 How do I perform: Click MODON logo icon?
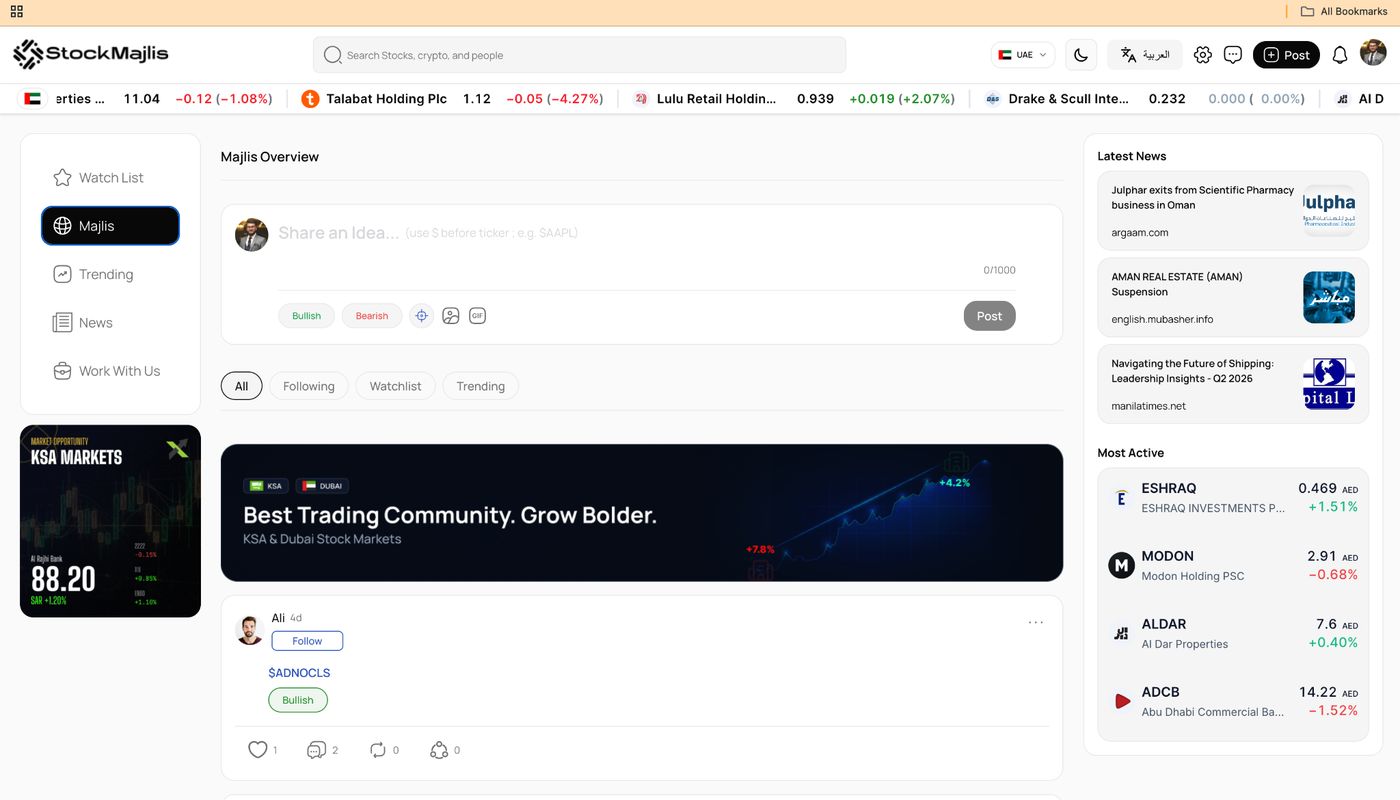click(1121, 566)
